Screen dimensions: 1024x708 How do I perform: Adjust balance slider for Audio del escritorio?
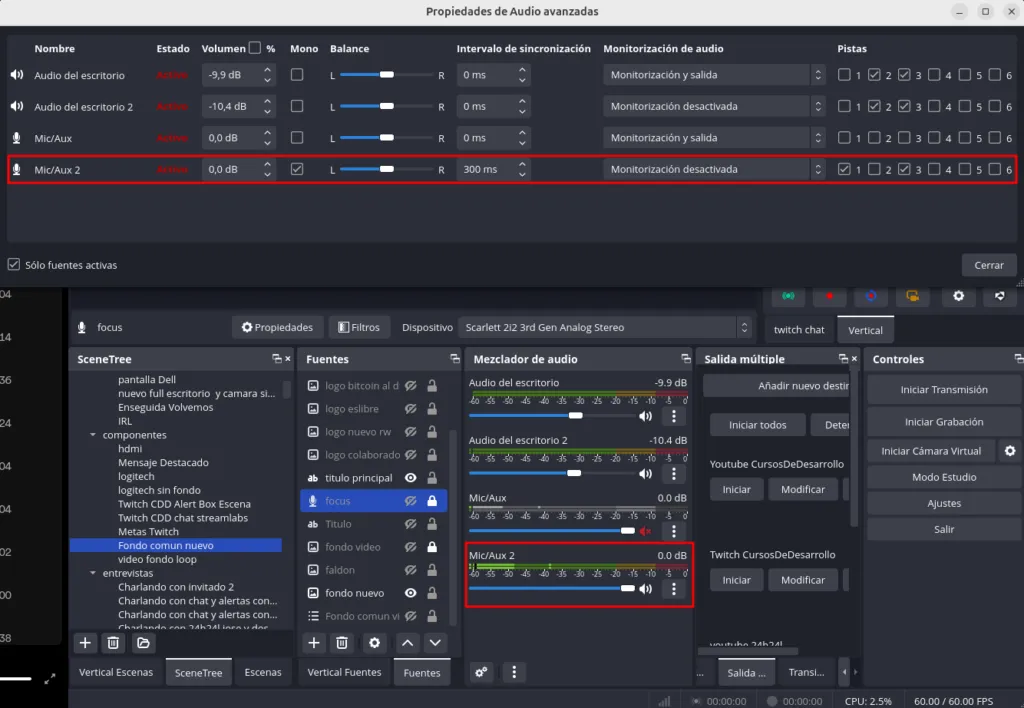coord(386,75)
